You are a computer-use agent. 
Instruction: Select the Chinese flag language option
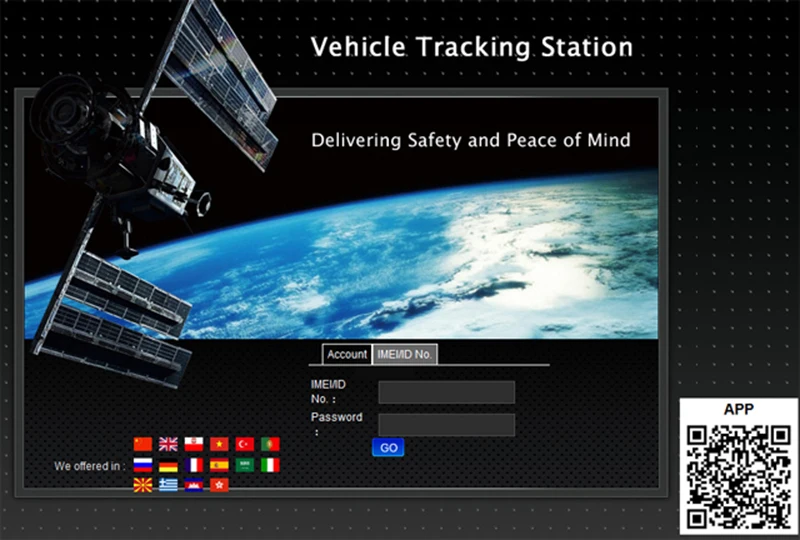pos(143,444)
